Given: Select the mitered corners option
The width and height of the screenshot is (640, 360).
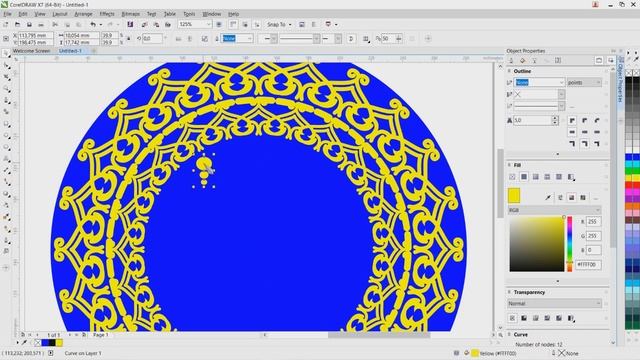Looking at the screenshot, I should 572,120.
